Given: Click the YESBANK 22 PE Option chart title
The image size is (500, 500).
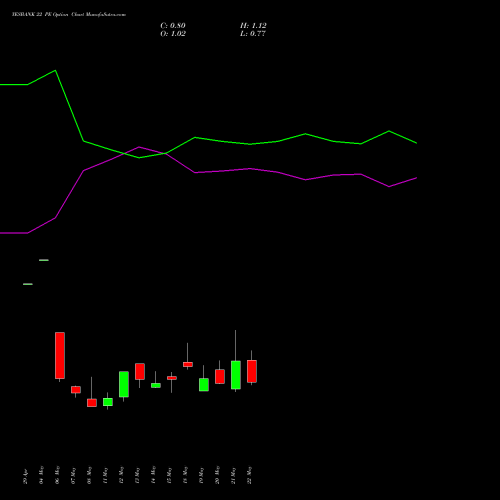Looking at the screenshot, I should click(69, 15).
